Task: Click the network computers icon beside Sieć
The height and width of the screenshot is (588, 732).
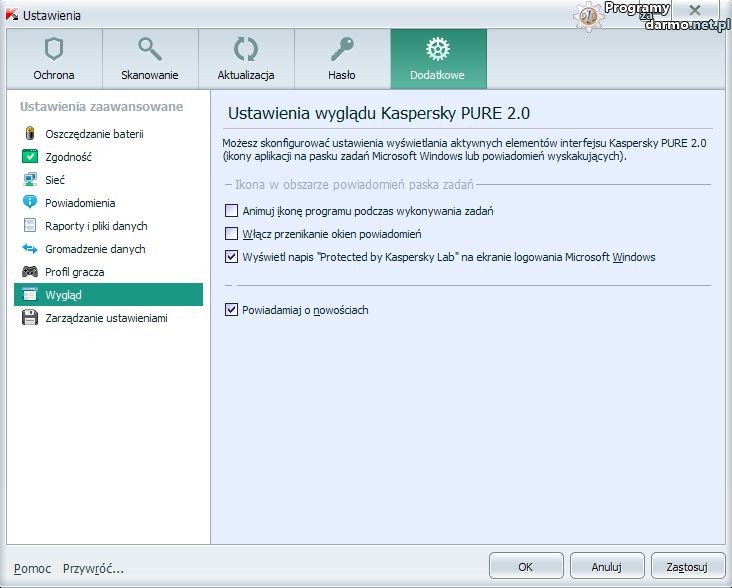Action: click(x=30, y=179)
